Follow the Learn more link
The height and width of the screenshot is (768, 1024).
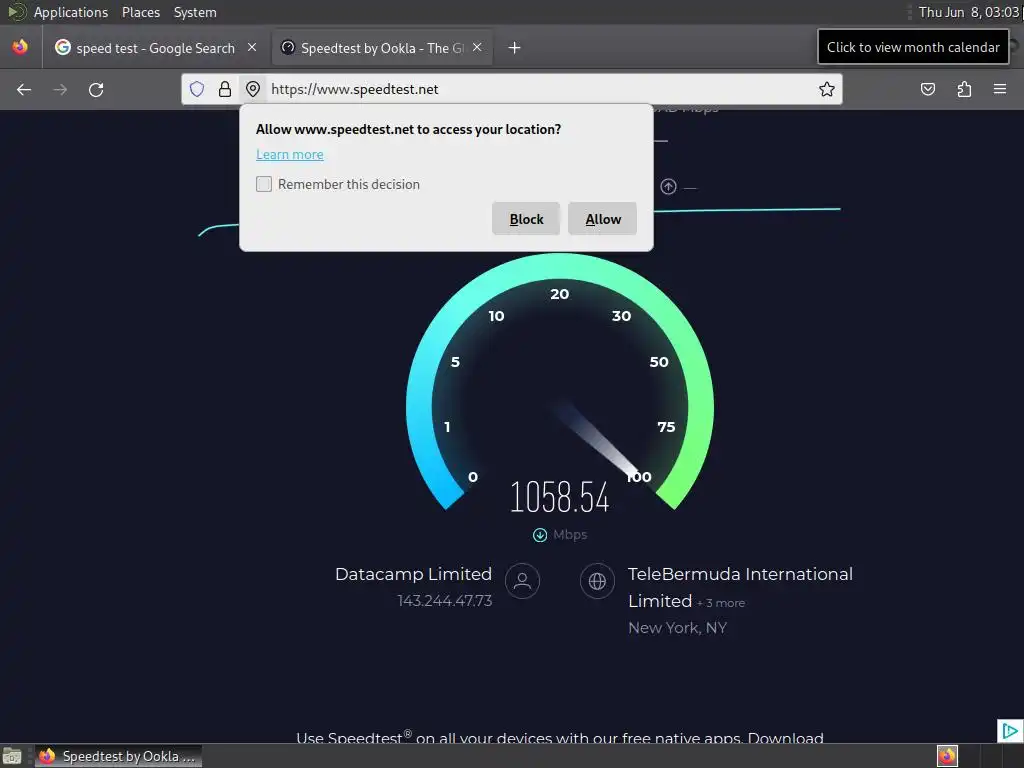(x=290, y=155)
